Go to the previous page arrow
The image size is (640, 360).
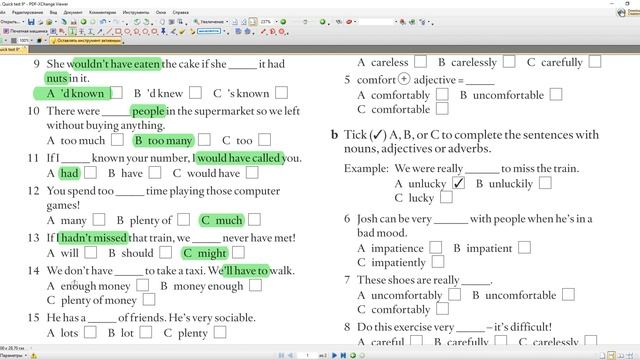click(290, 356)
